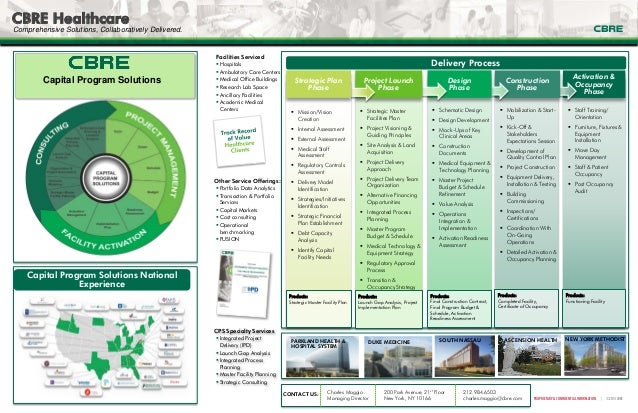The image size is (638, 413).
Task: Select the Hospitals bullet
Action: coord(230,64)
